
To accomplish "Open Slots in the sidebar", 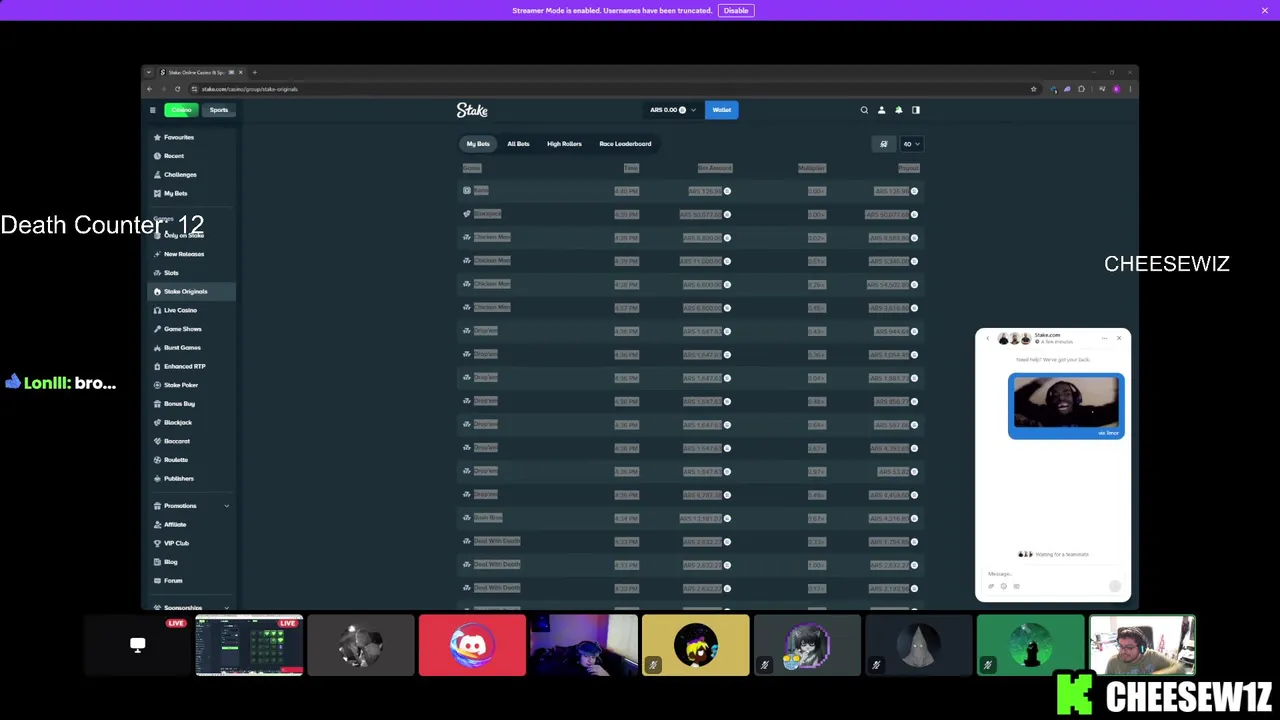I will pos(190,273).
